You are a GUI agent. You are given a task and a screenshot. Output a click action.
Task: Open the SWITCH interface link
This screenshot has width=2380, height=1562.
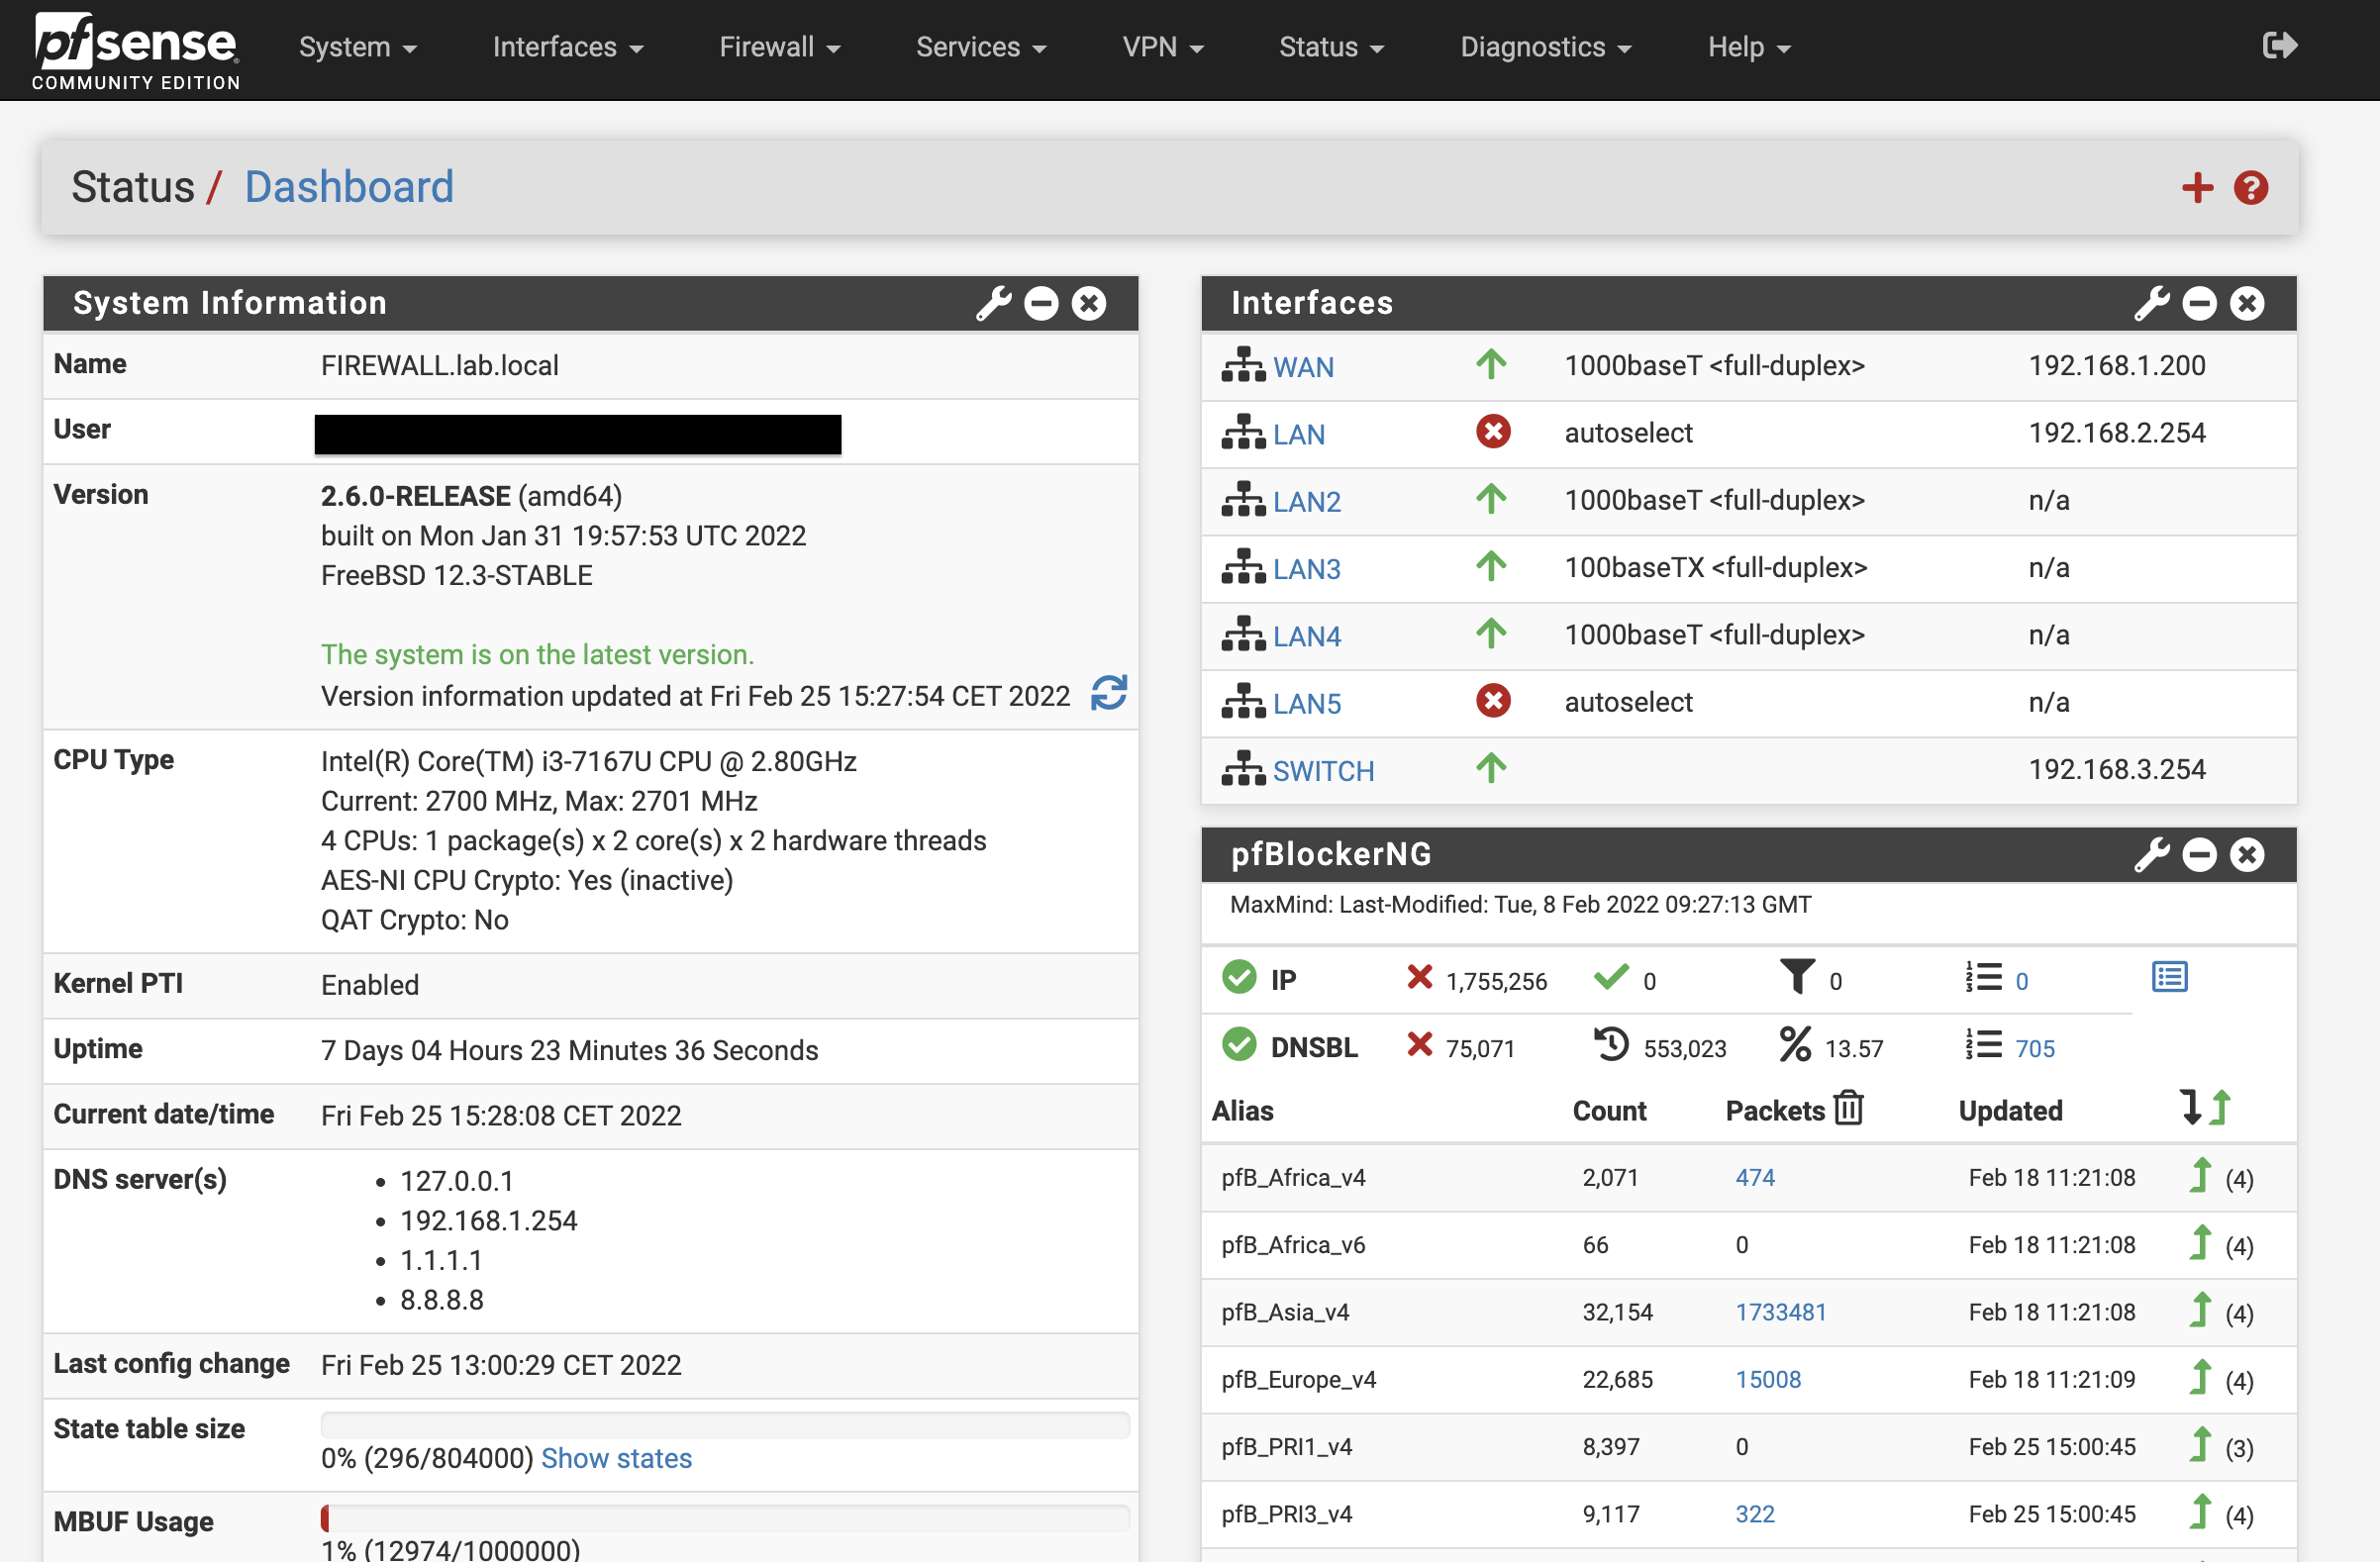coord(1324,771)
